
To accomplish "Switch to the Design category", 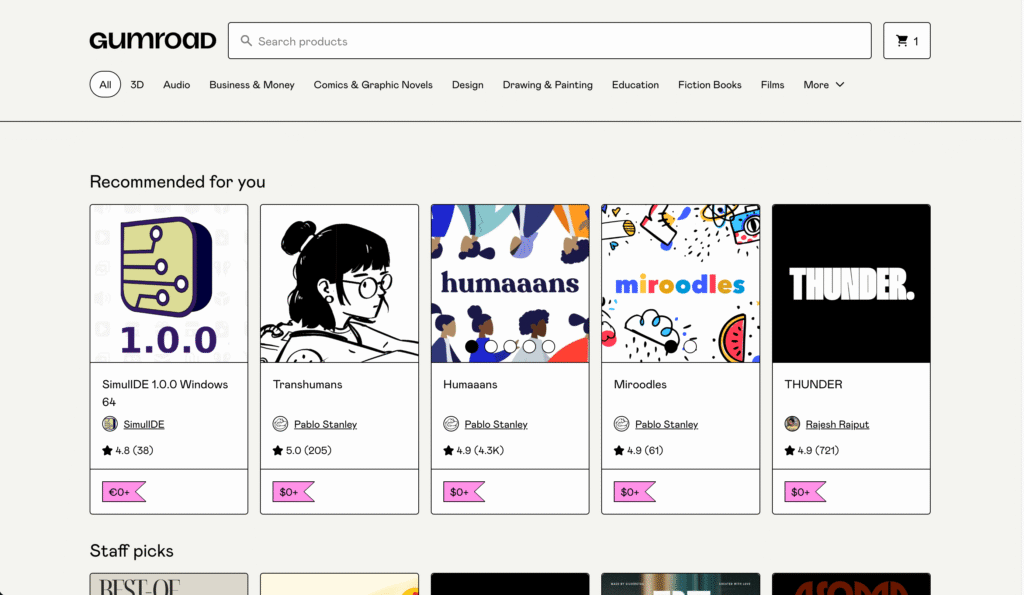I will [x=467, y=85].
